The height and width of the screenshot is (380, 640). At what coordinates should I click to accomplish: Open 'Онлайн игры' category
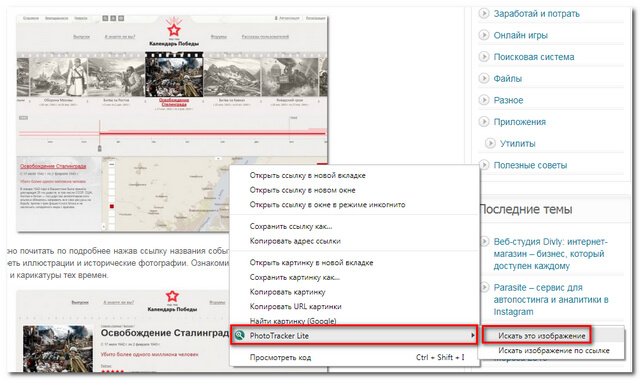[x=520, y=36]
